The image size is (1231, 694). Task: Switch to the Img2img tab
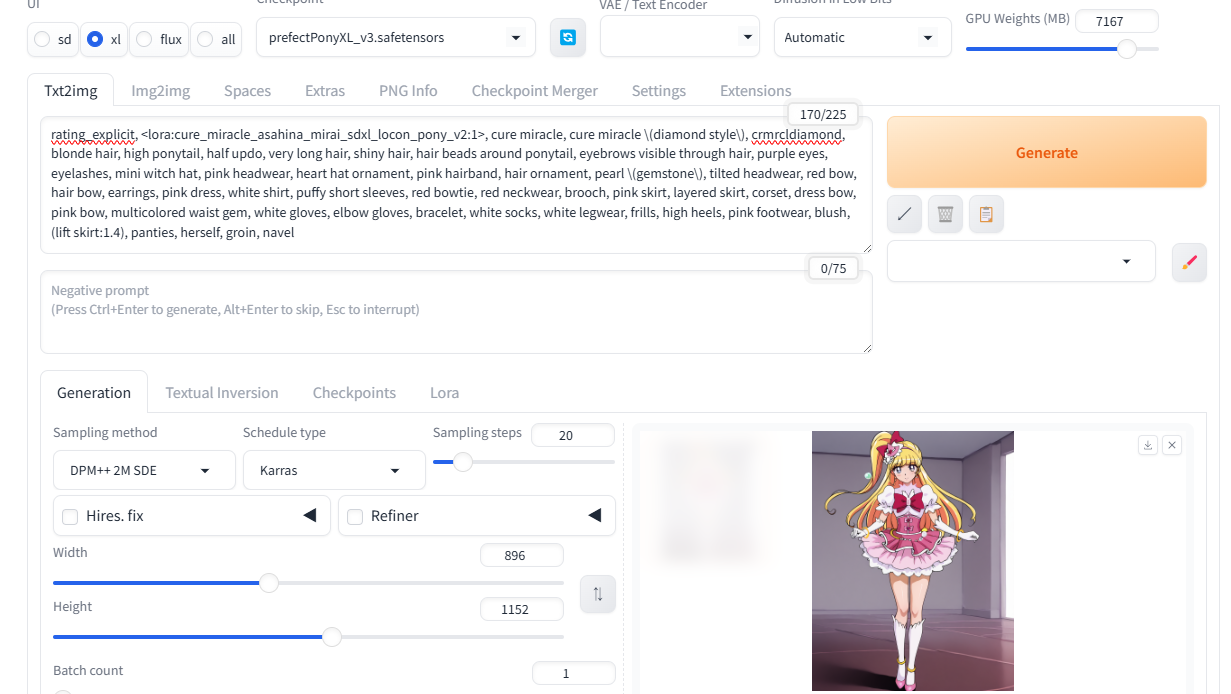(x=160, y=91)
